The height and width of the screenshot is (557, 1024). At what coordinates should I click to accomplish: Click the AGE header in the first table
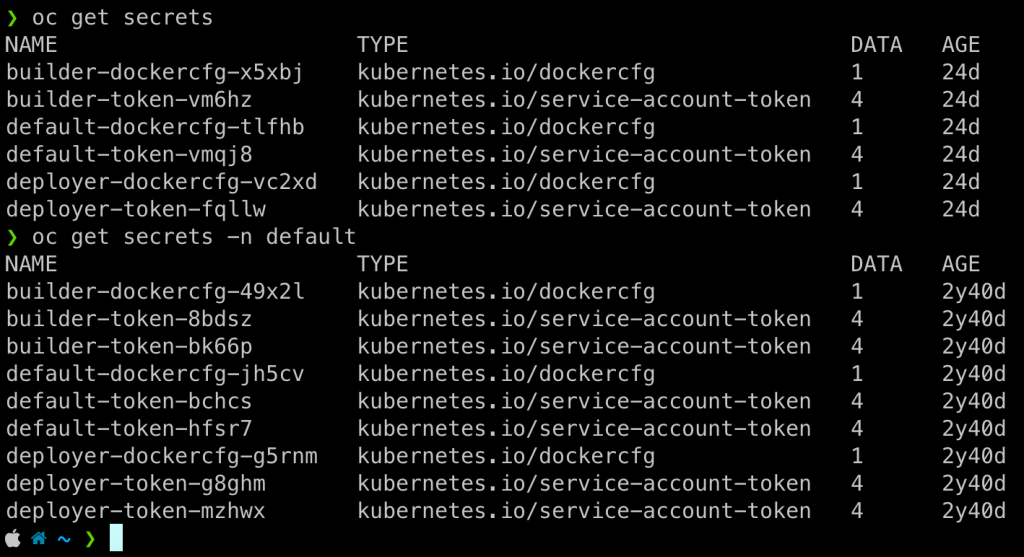pyautogui.click(x=960, y=45)
